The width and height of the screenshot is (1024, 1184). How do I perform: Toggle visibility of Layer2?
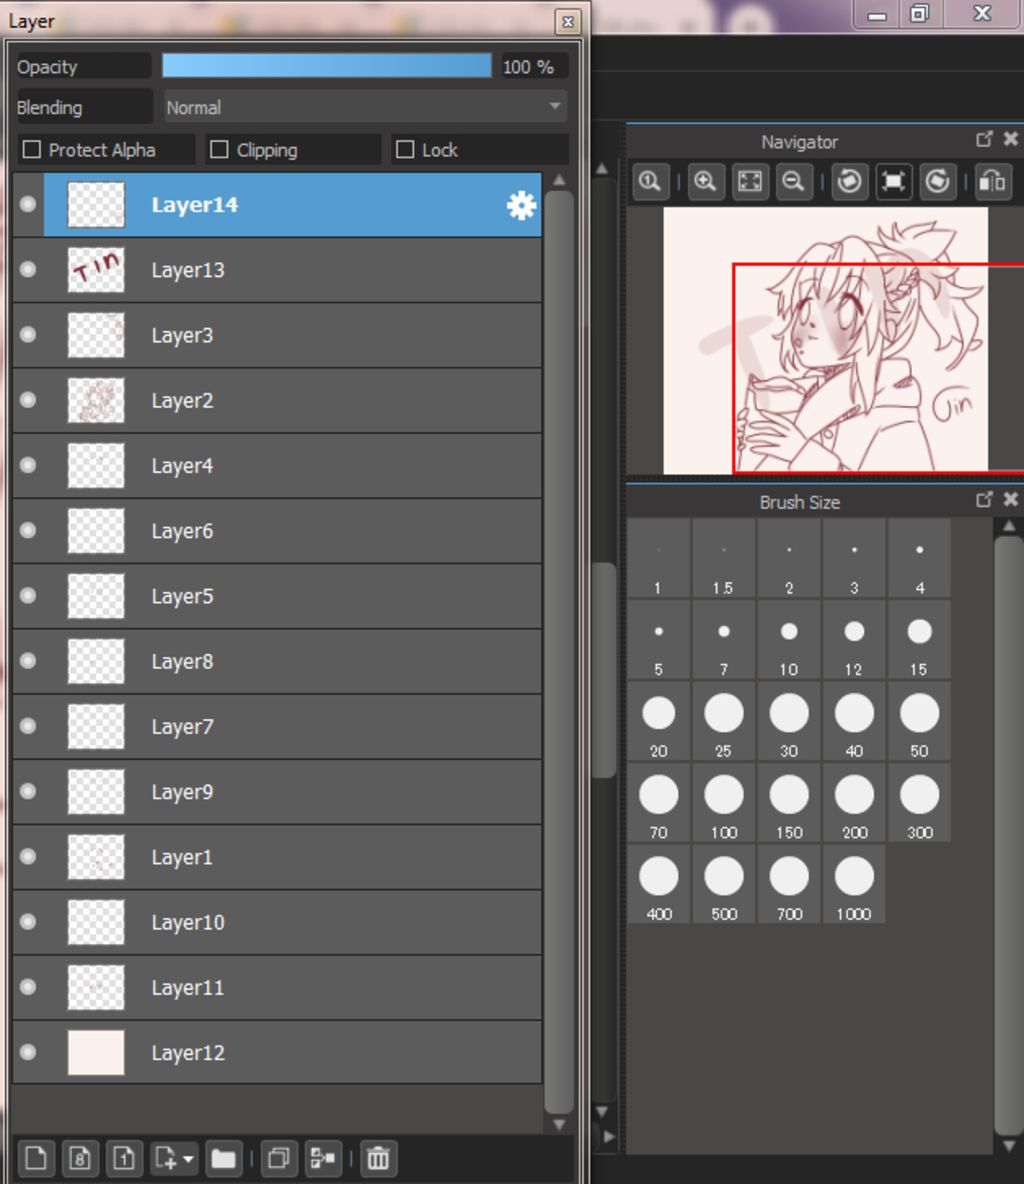[28, 400]
